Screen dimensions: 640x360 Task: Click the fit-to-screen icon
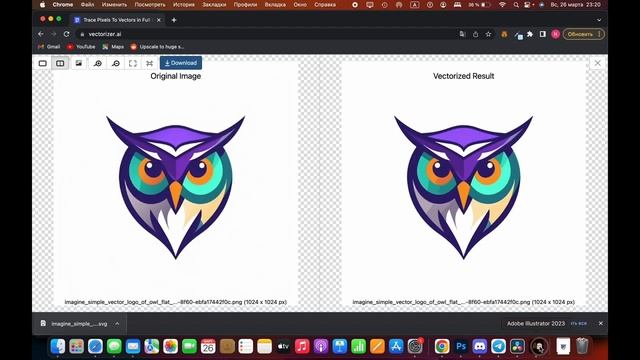pyautogui.click(x=133, y=63)
